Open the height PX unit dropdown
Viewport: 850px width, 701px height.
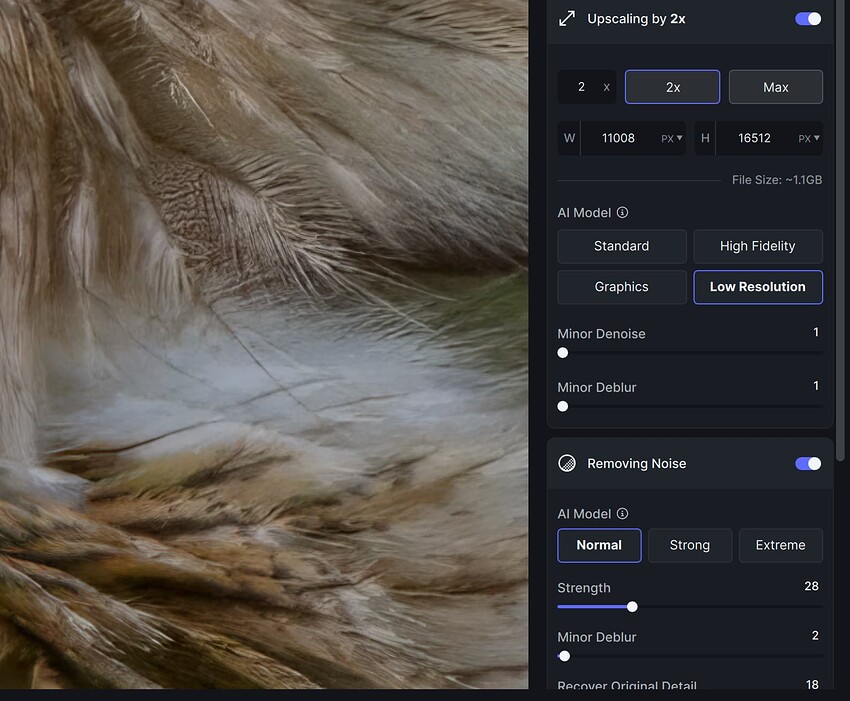809,139
